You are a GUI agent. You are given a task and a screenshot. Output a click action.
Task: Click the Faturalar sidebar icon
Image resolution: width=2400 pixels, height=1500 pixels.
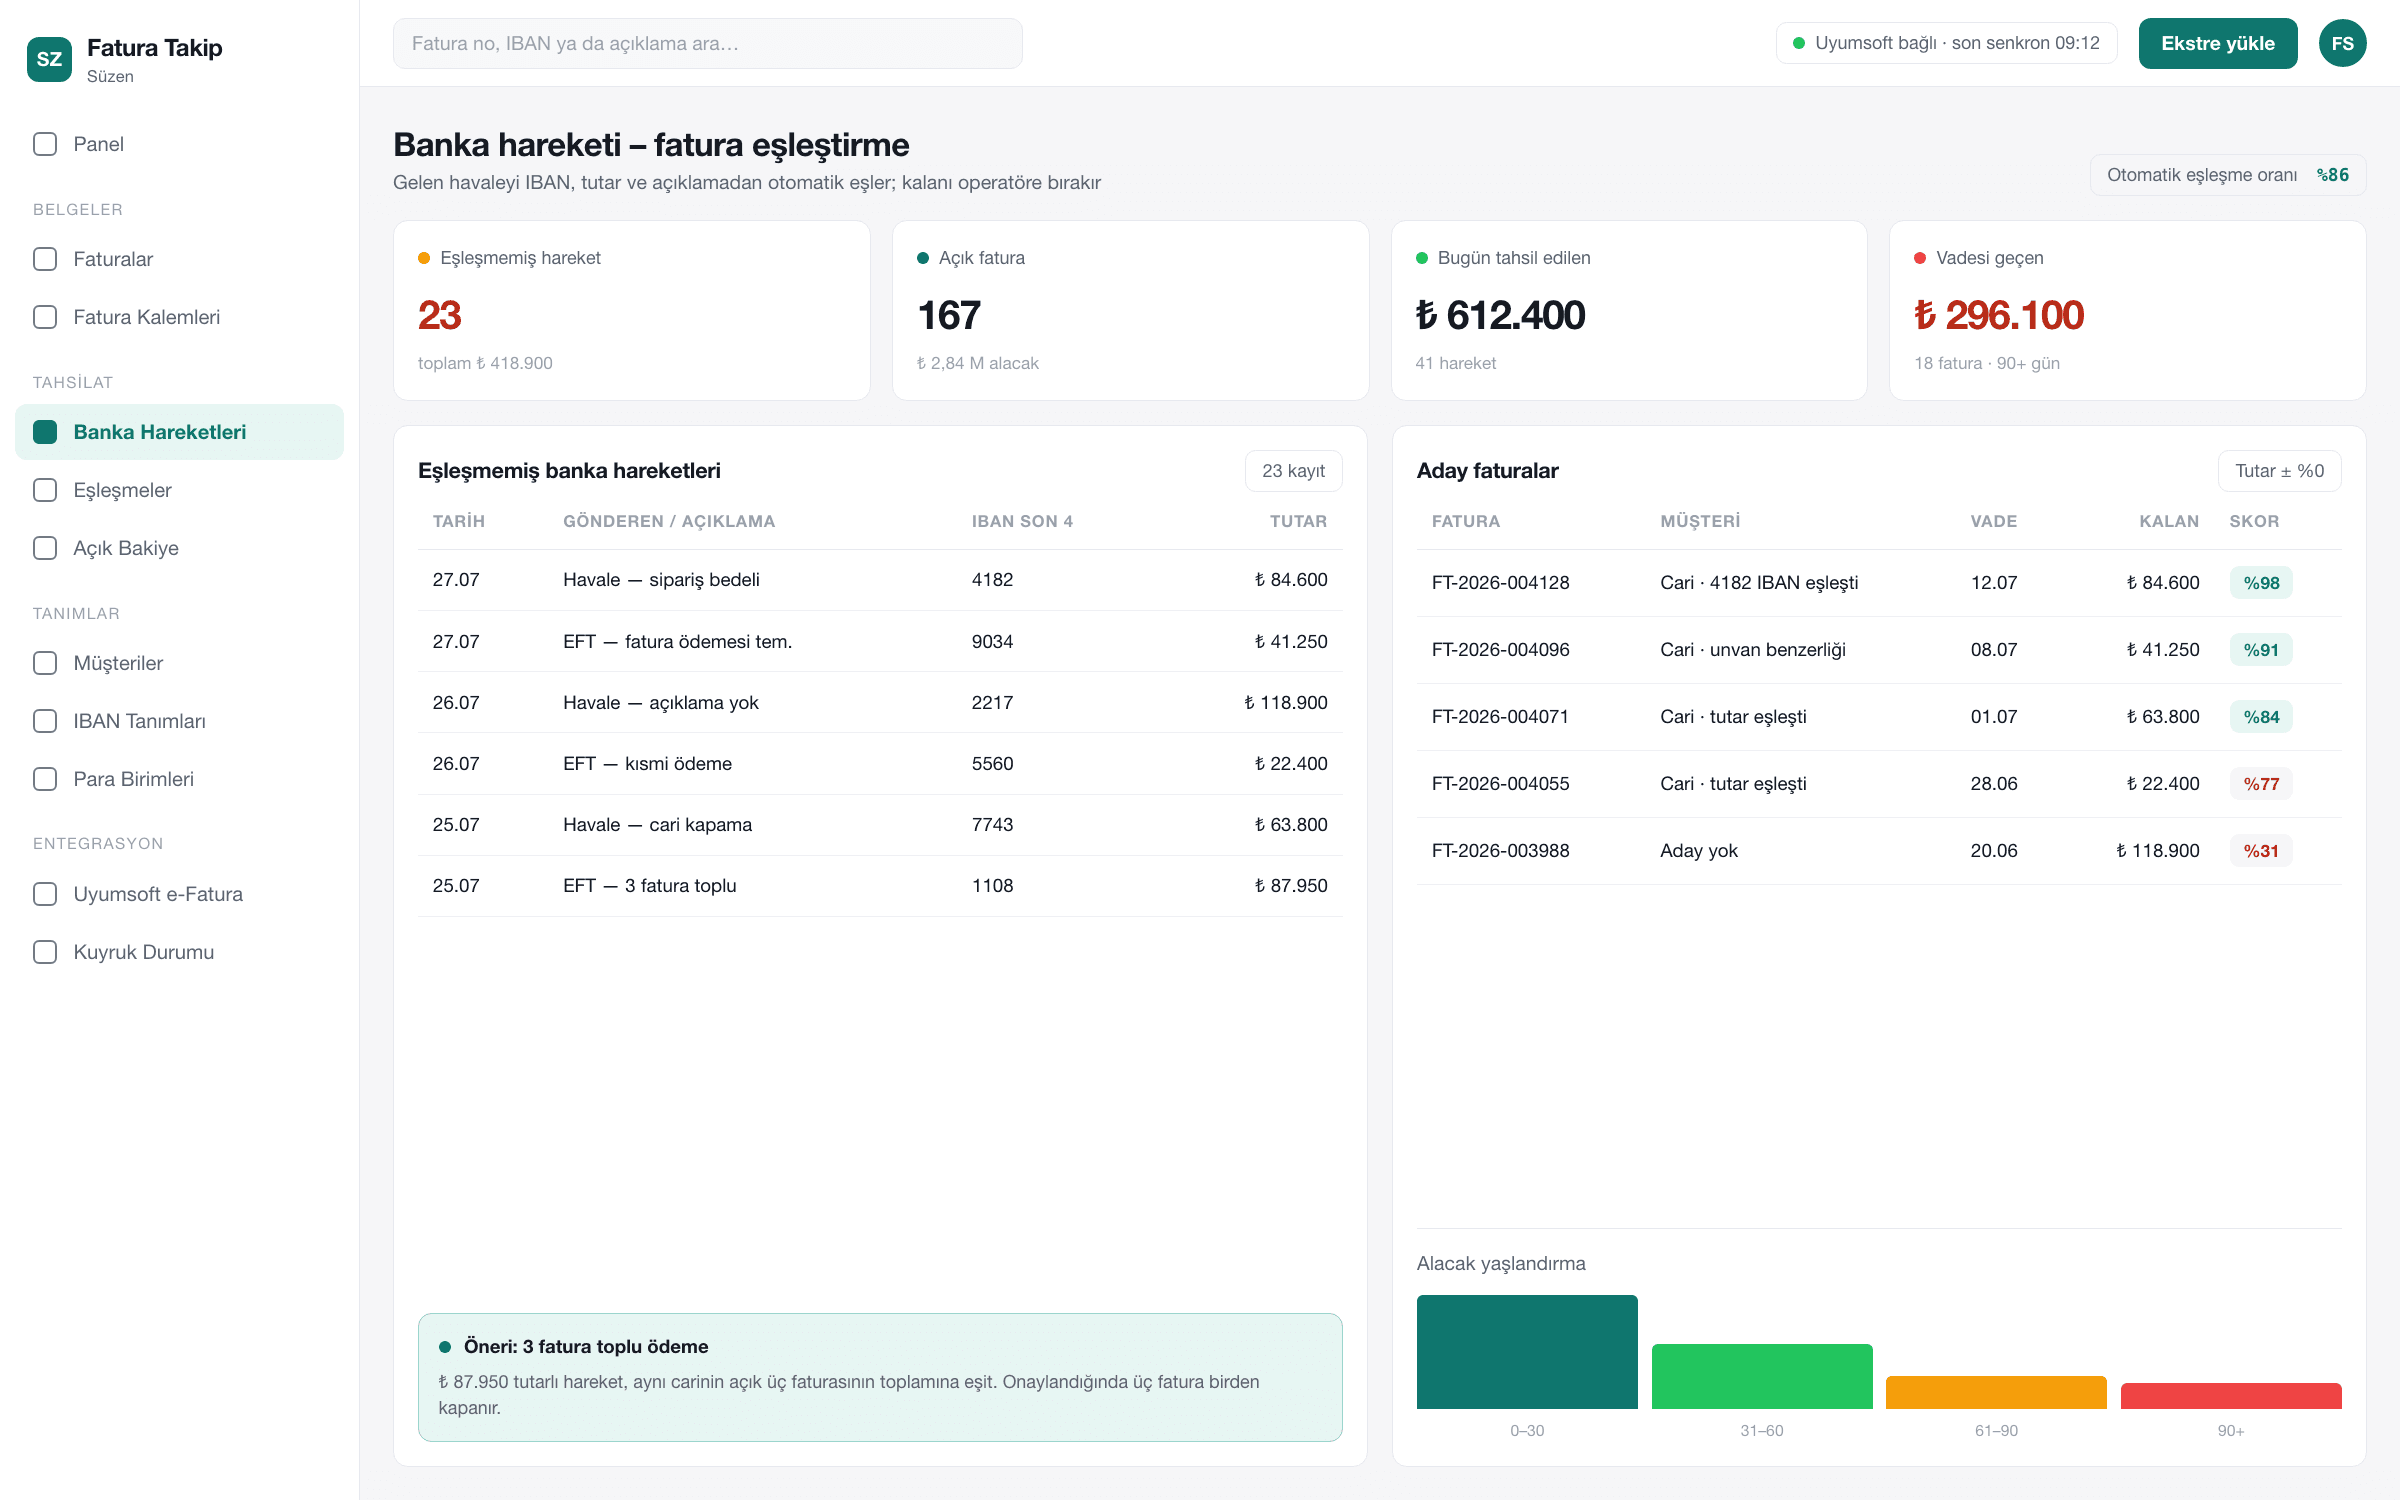click(x=45, y=259)
